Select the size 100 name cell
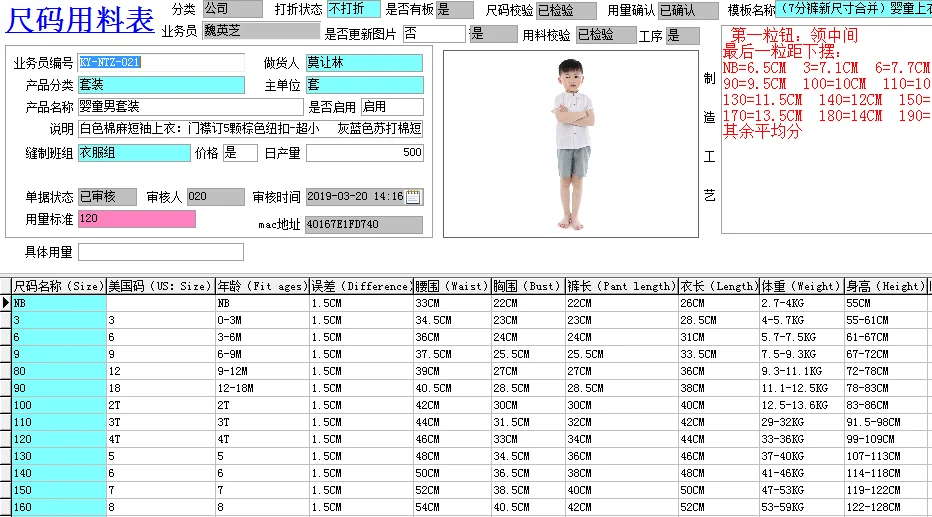This screenshot has height=517, width=932. 59,405
